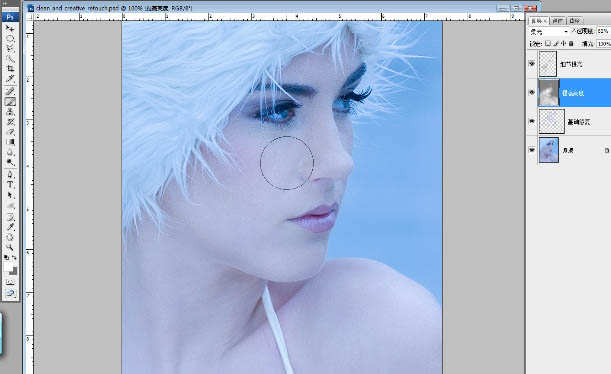Toggle lock image pixels brush icon
The width and height of the screenshot is (611, 374).
click(556, 44)
